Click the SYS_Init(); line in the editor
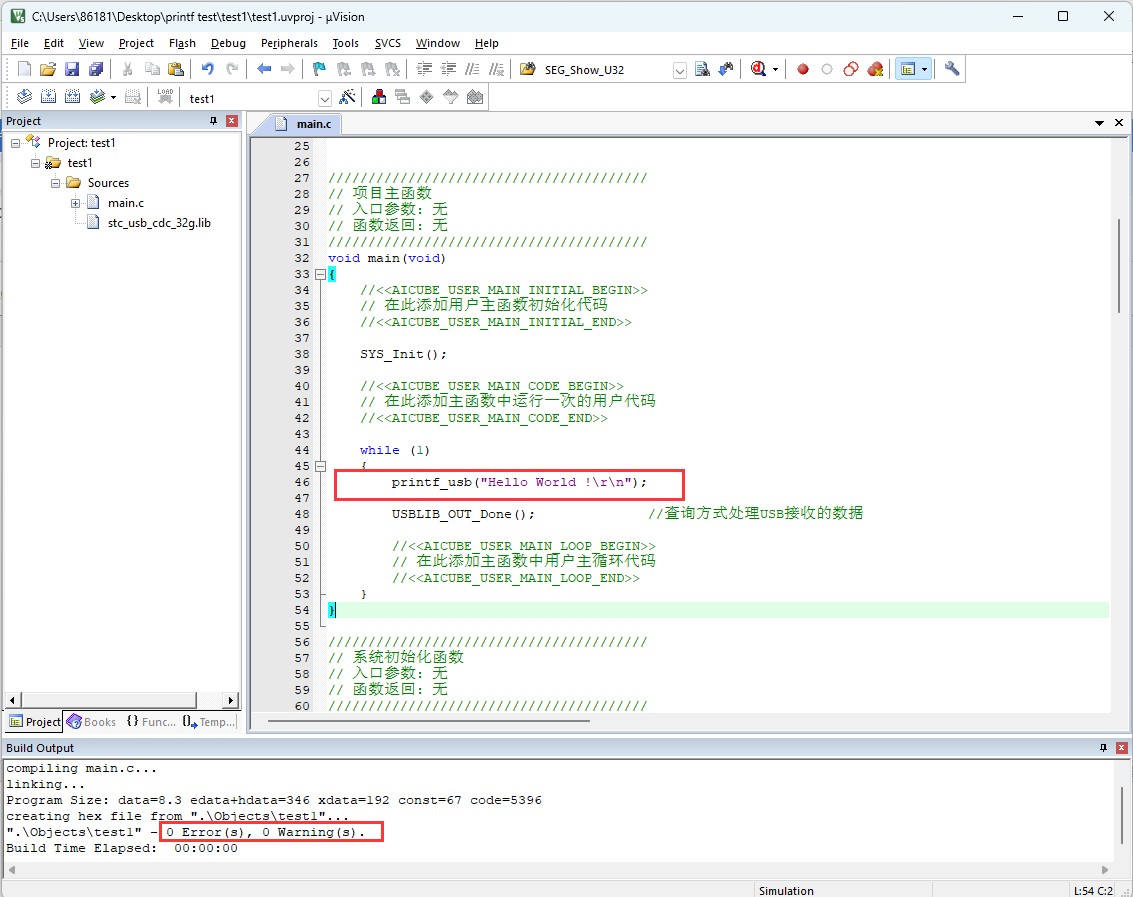Viewport: 1133px width, 897px height. [403, 354]
